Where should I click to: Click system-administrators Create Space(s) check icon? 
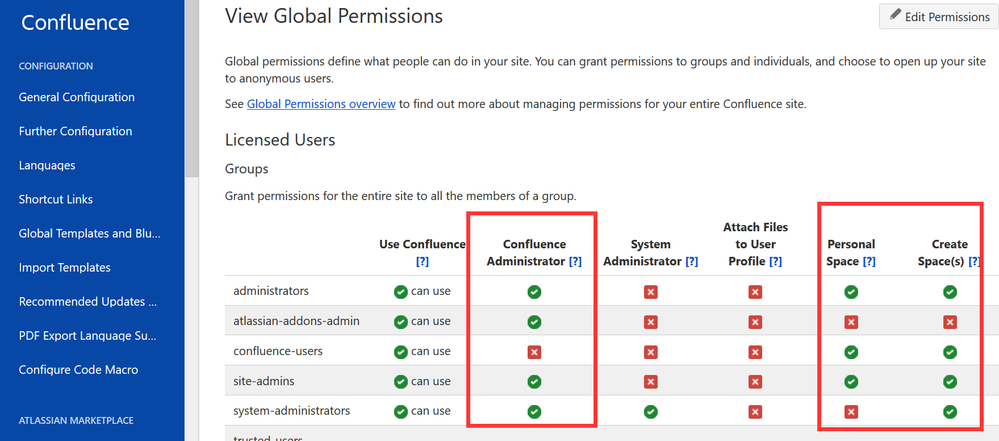point(950,412)
